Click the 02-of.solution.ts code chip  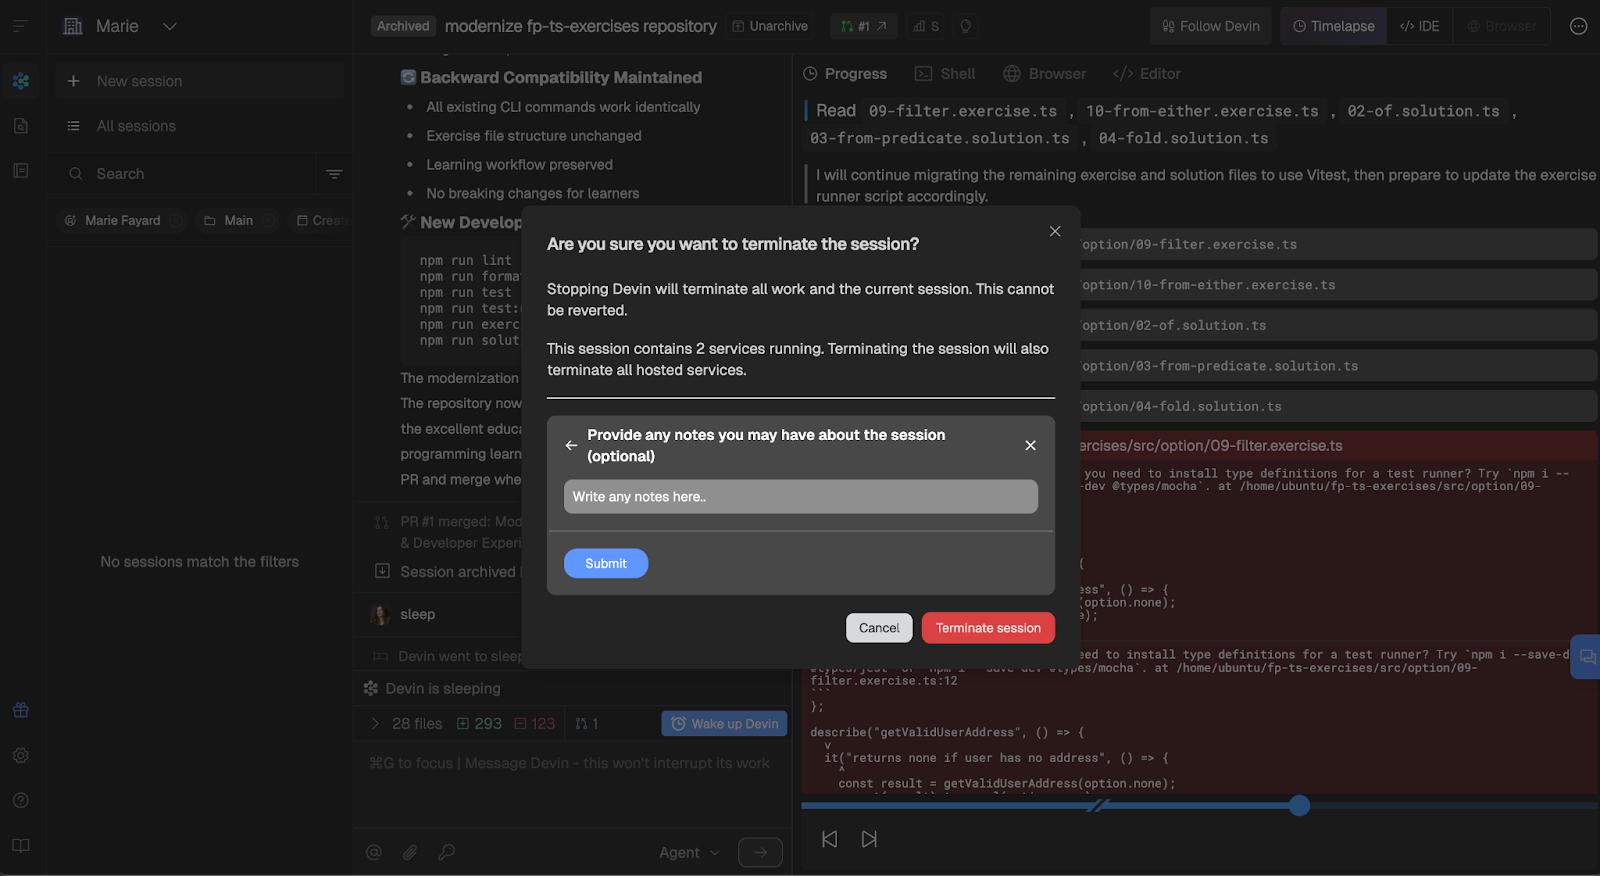[x=1423, y=111]
